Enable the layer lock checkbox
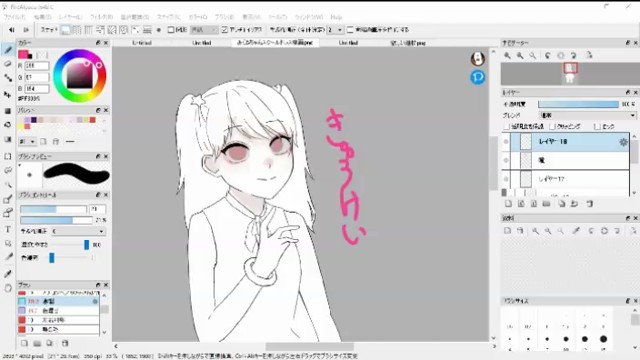Screen dimensions: 640x360 pyautogui.click(x=597, y=127)
